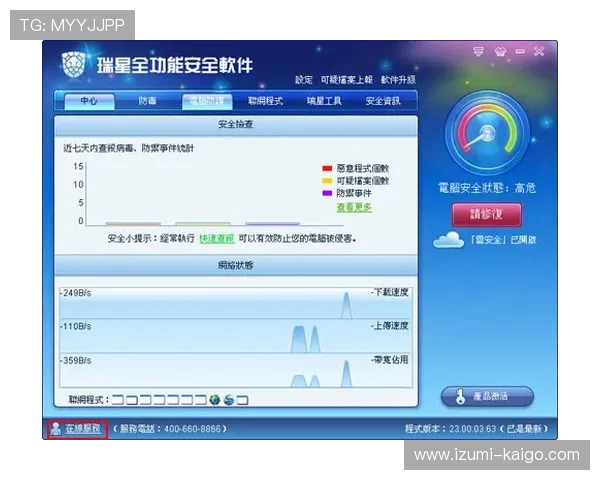Viewport: 600px width, 480px height.
Task: Click the version 23.00.03.63 text
Action: click(472, 429)
